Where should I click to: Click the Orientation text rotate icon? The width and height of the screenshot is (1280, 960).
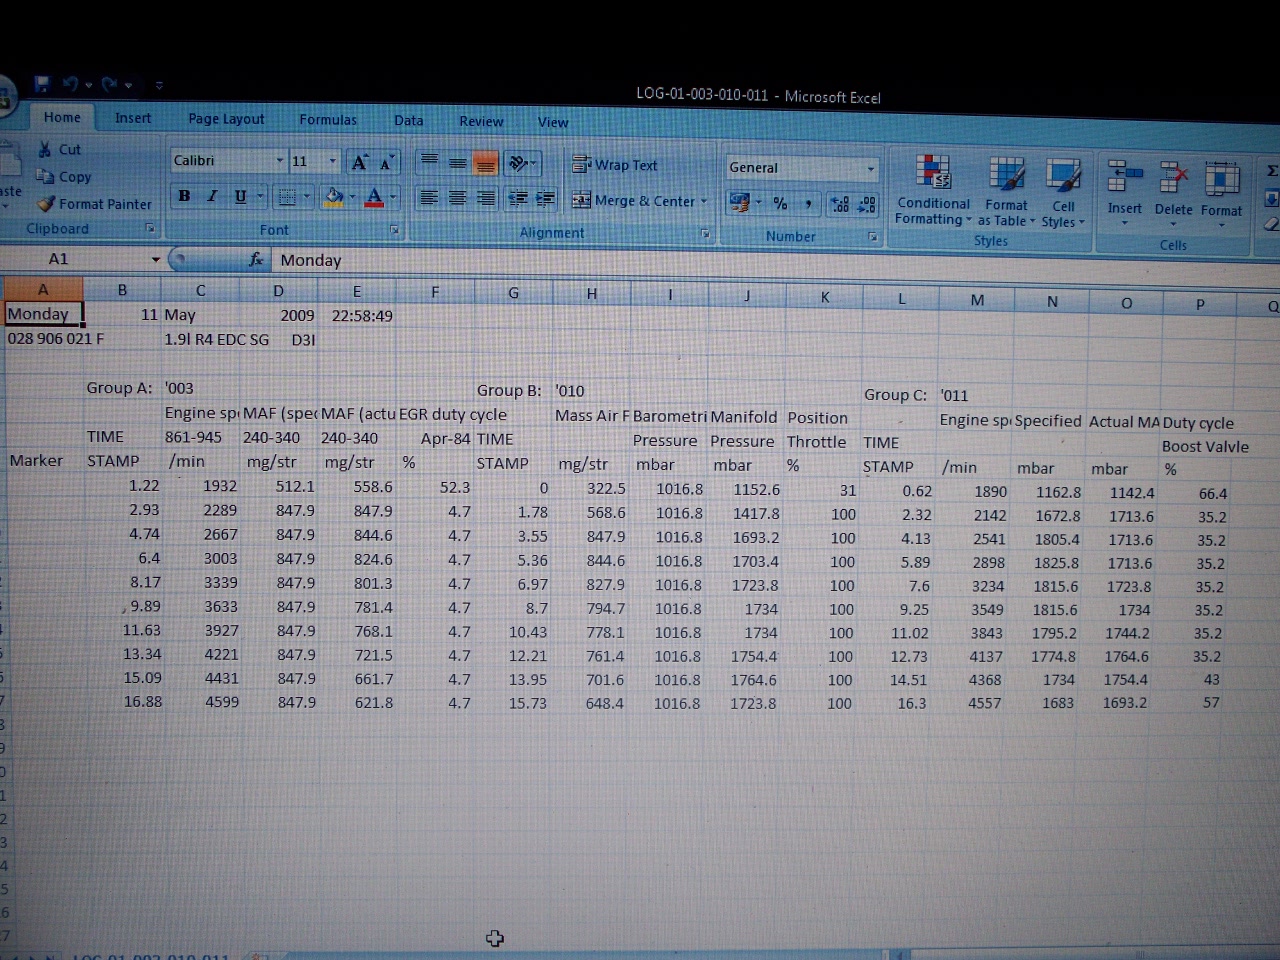pyautogui.click(x=518, y=163)
